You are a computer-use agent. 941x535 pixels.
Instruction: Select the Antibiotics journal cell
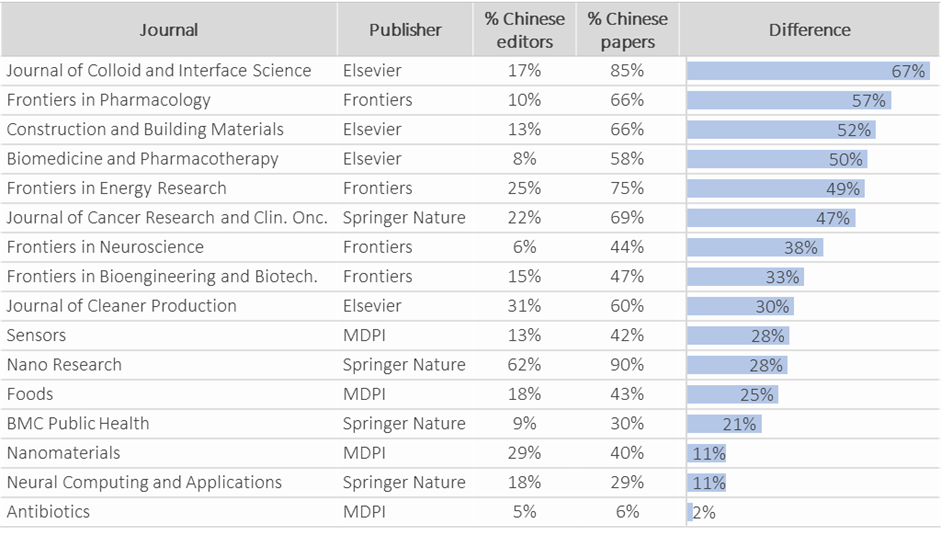tap(48, 512)
